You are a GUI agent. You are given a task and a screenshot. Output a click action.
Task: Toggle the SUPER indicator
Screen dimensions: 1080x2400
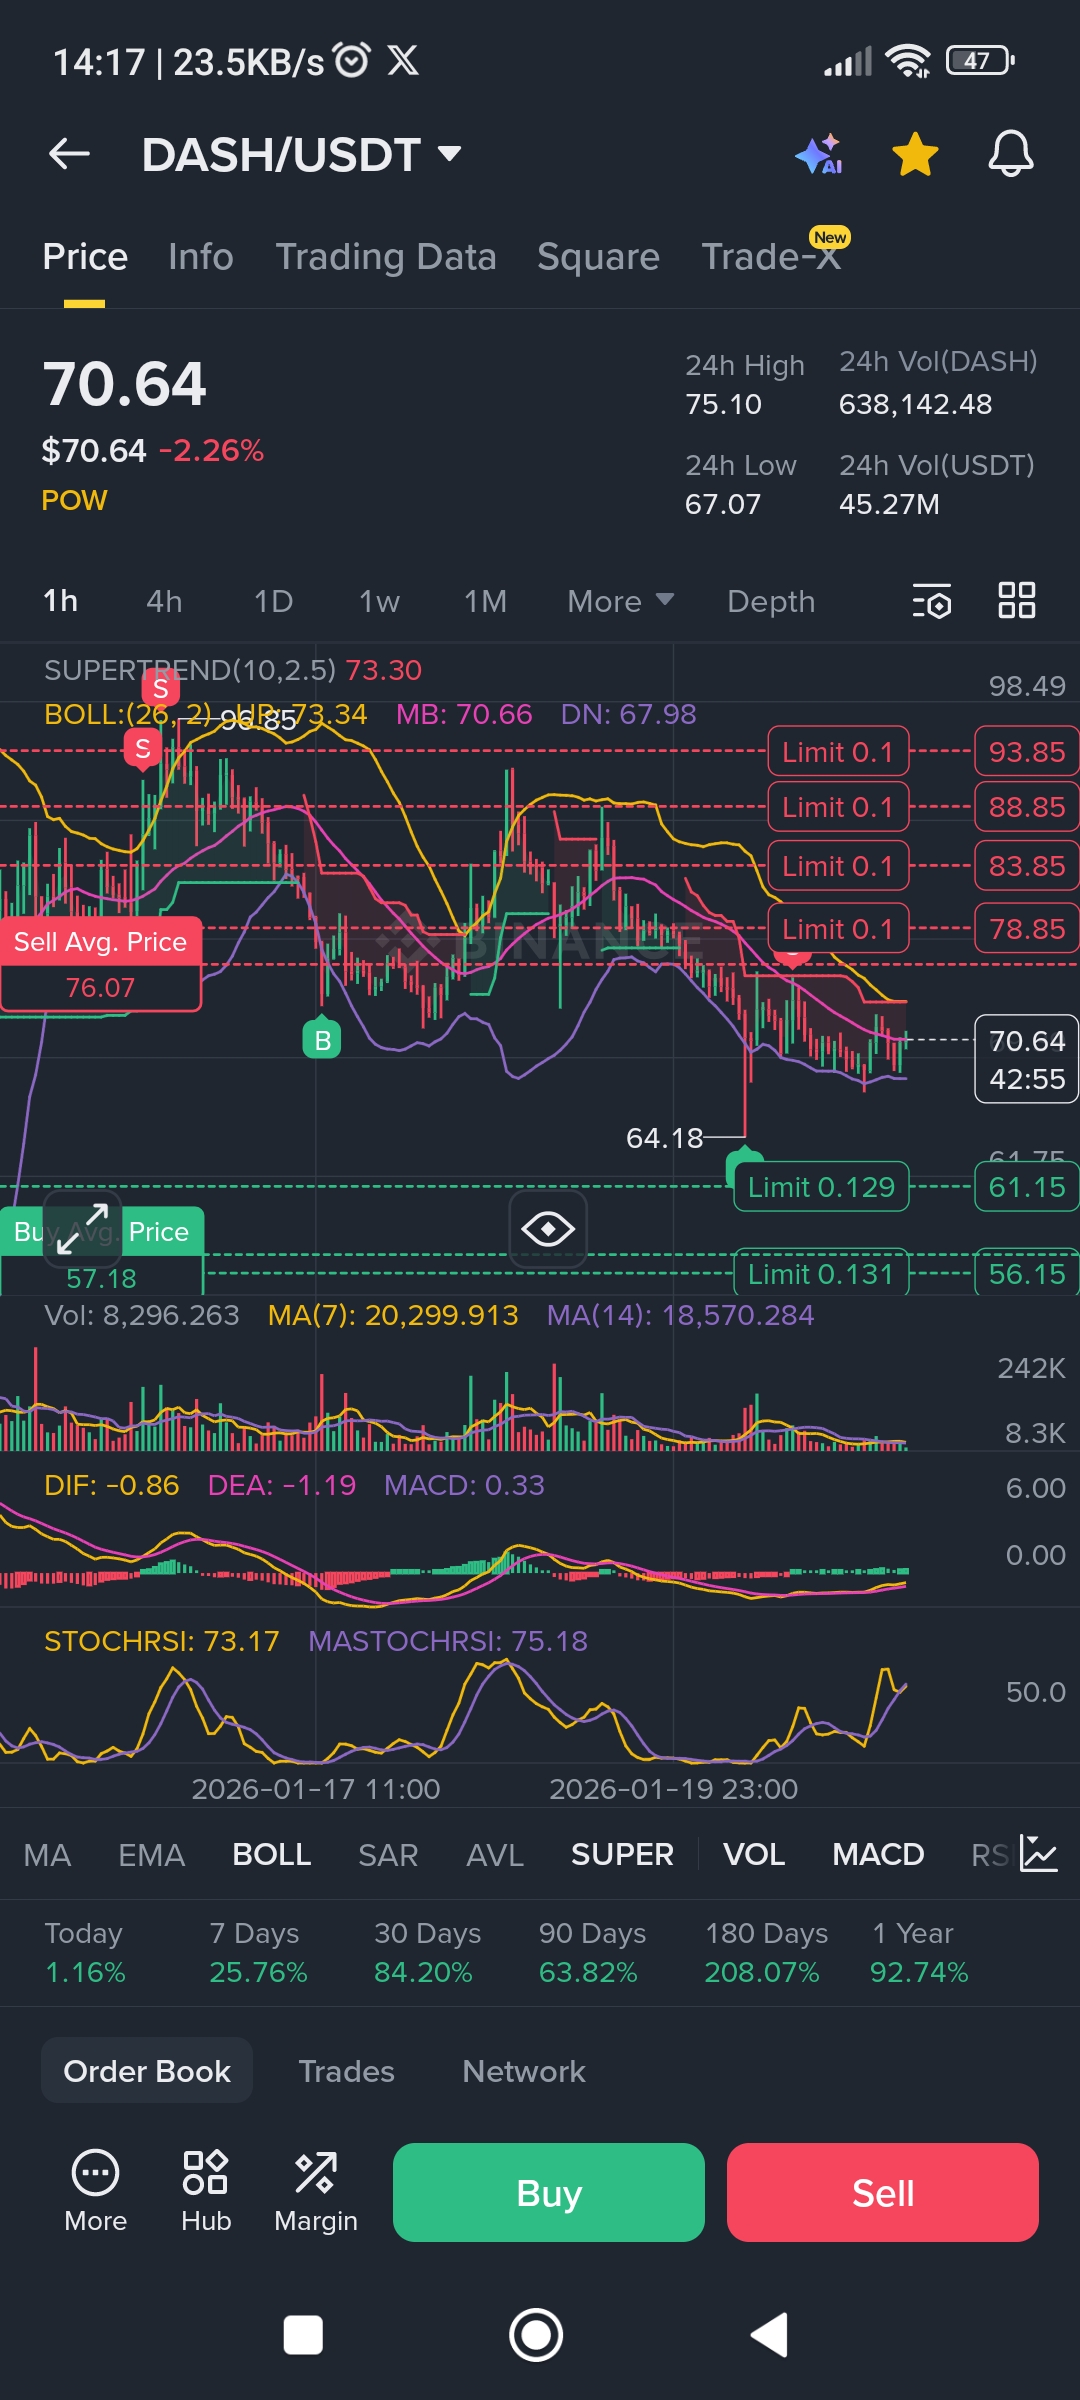click(x=622, y=1855)
